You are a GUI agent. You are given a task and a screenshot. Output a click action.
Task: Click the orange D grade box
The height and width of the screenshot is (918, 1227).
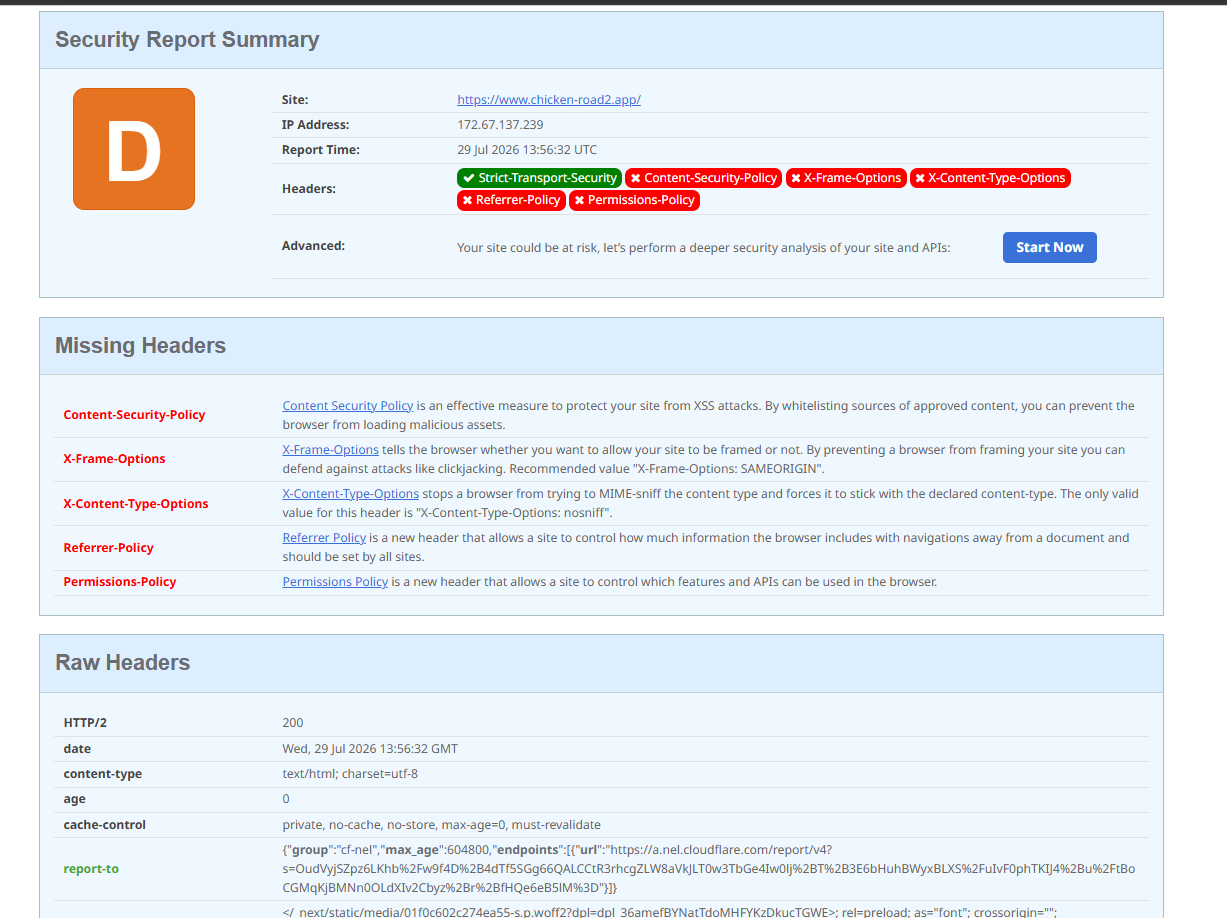point(134,149)
